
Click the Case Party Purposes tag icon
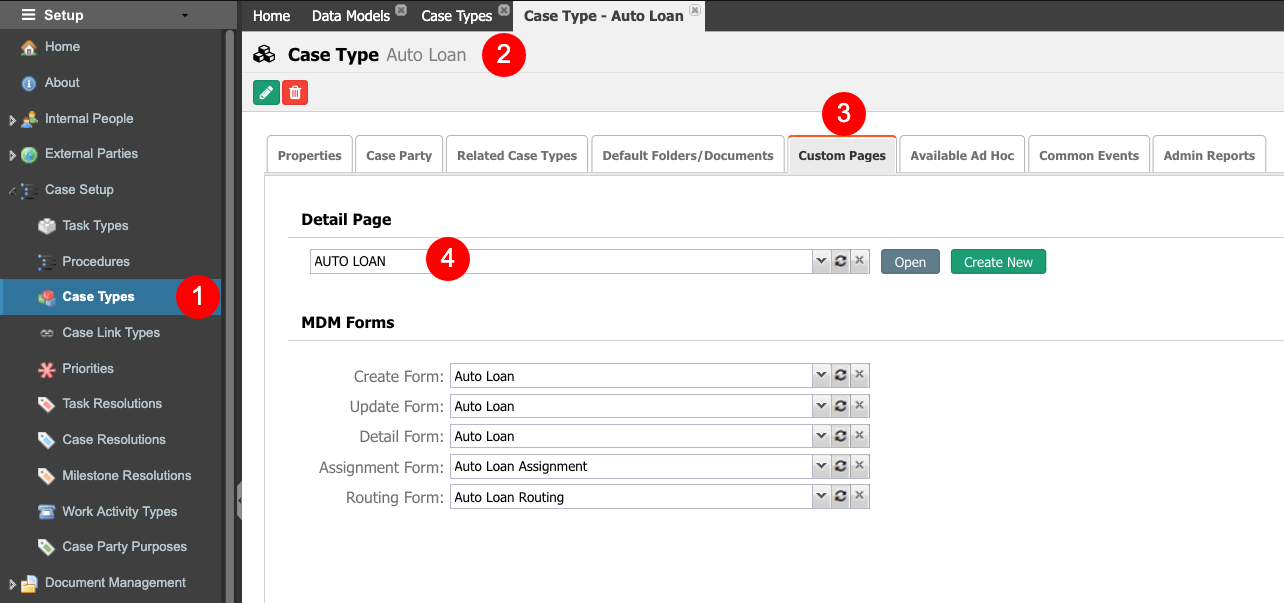click(46, 547)
